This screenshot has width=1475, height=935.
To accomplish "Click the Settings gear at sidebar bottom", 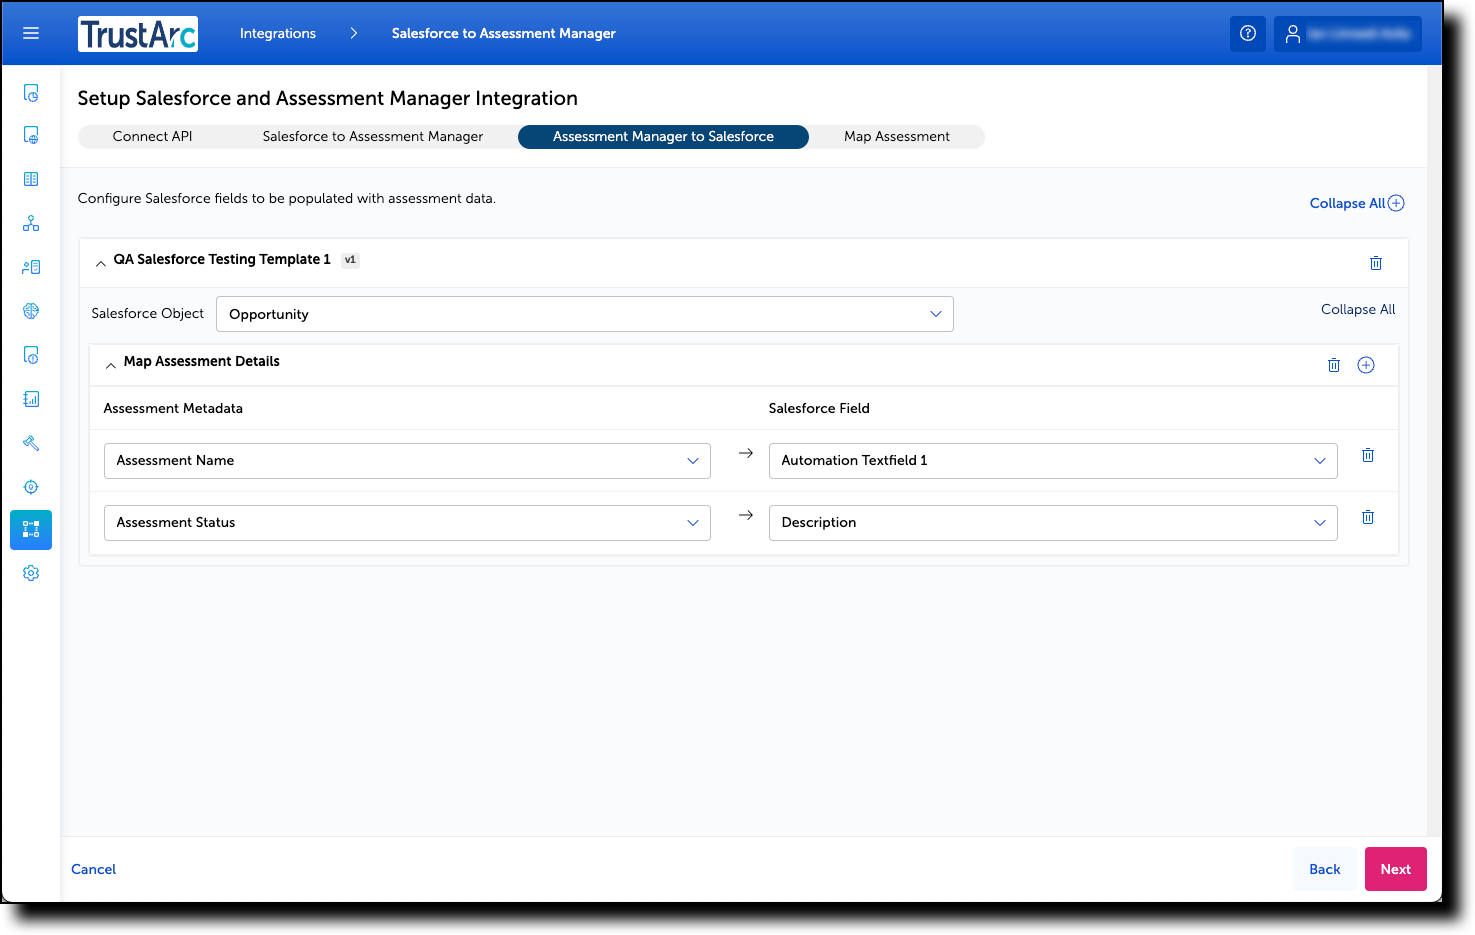I will click(30, 572).
